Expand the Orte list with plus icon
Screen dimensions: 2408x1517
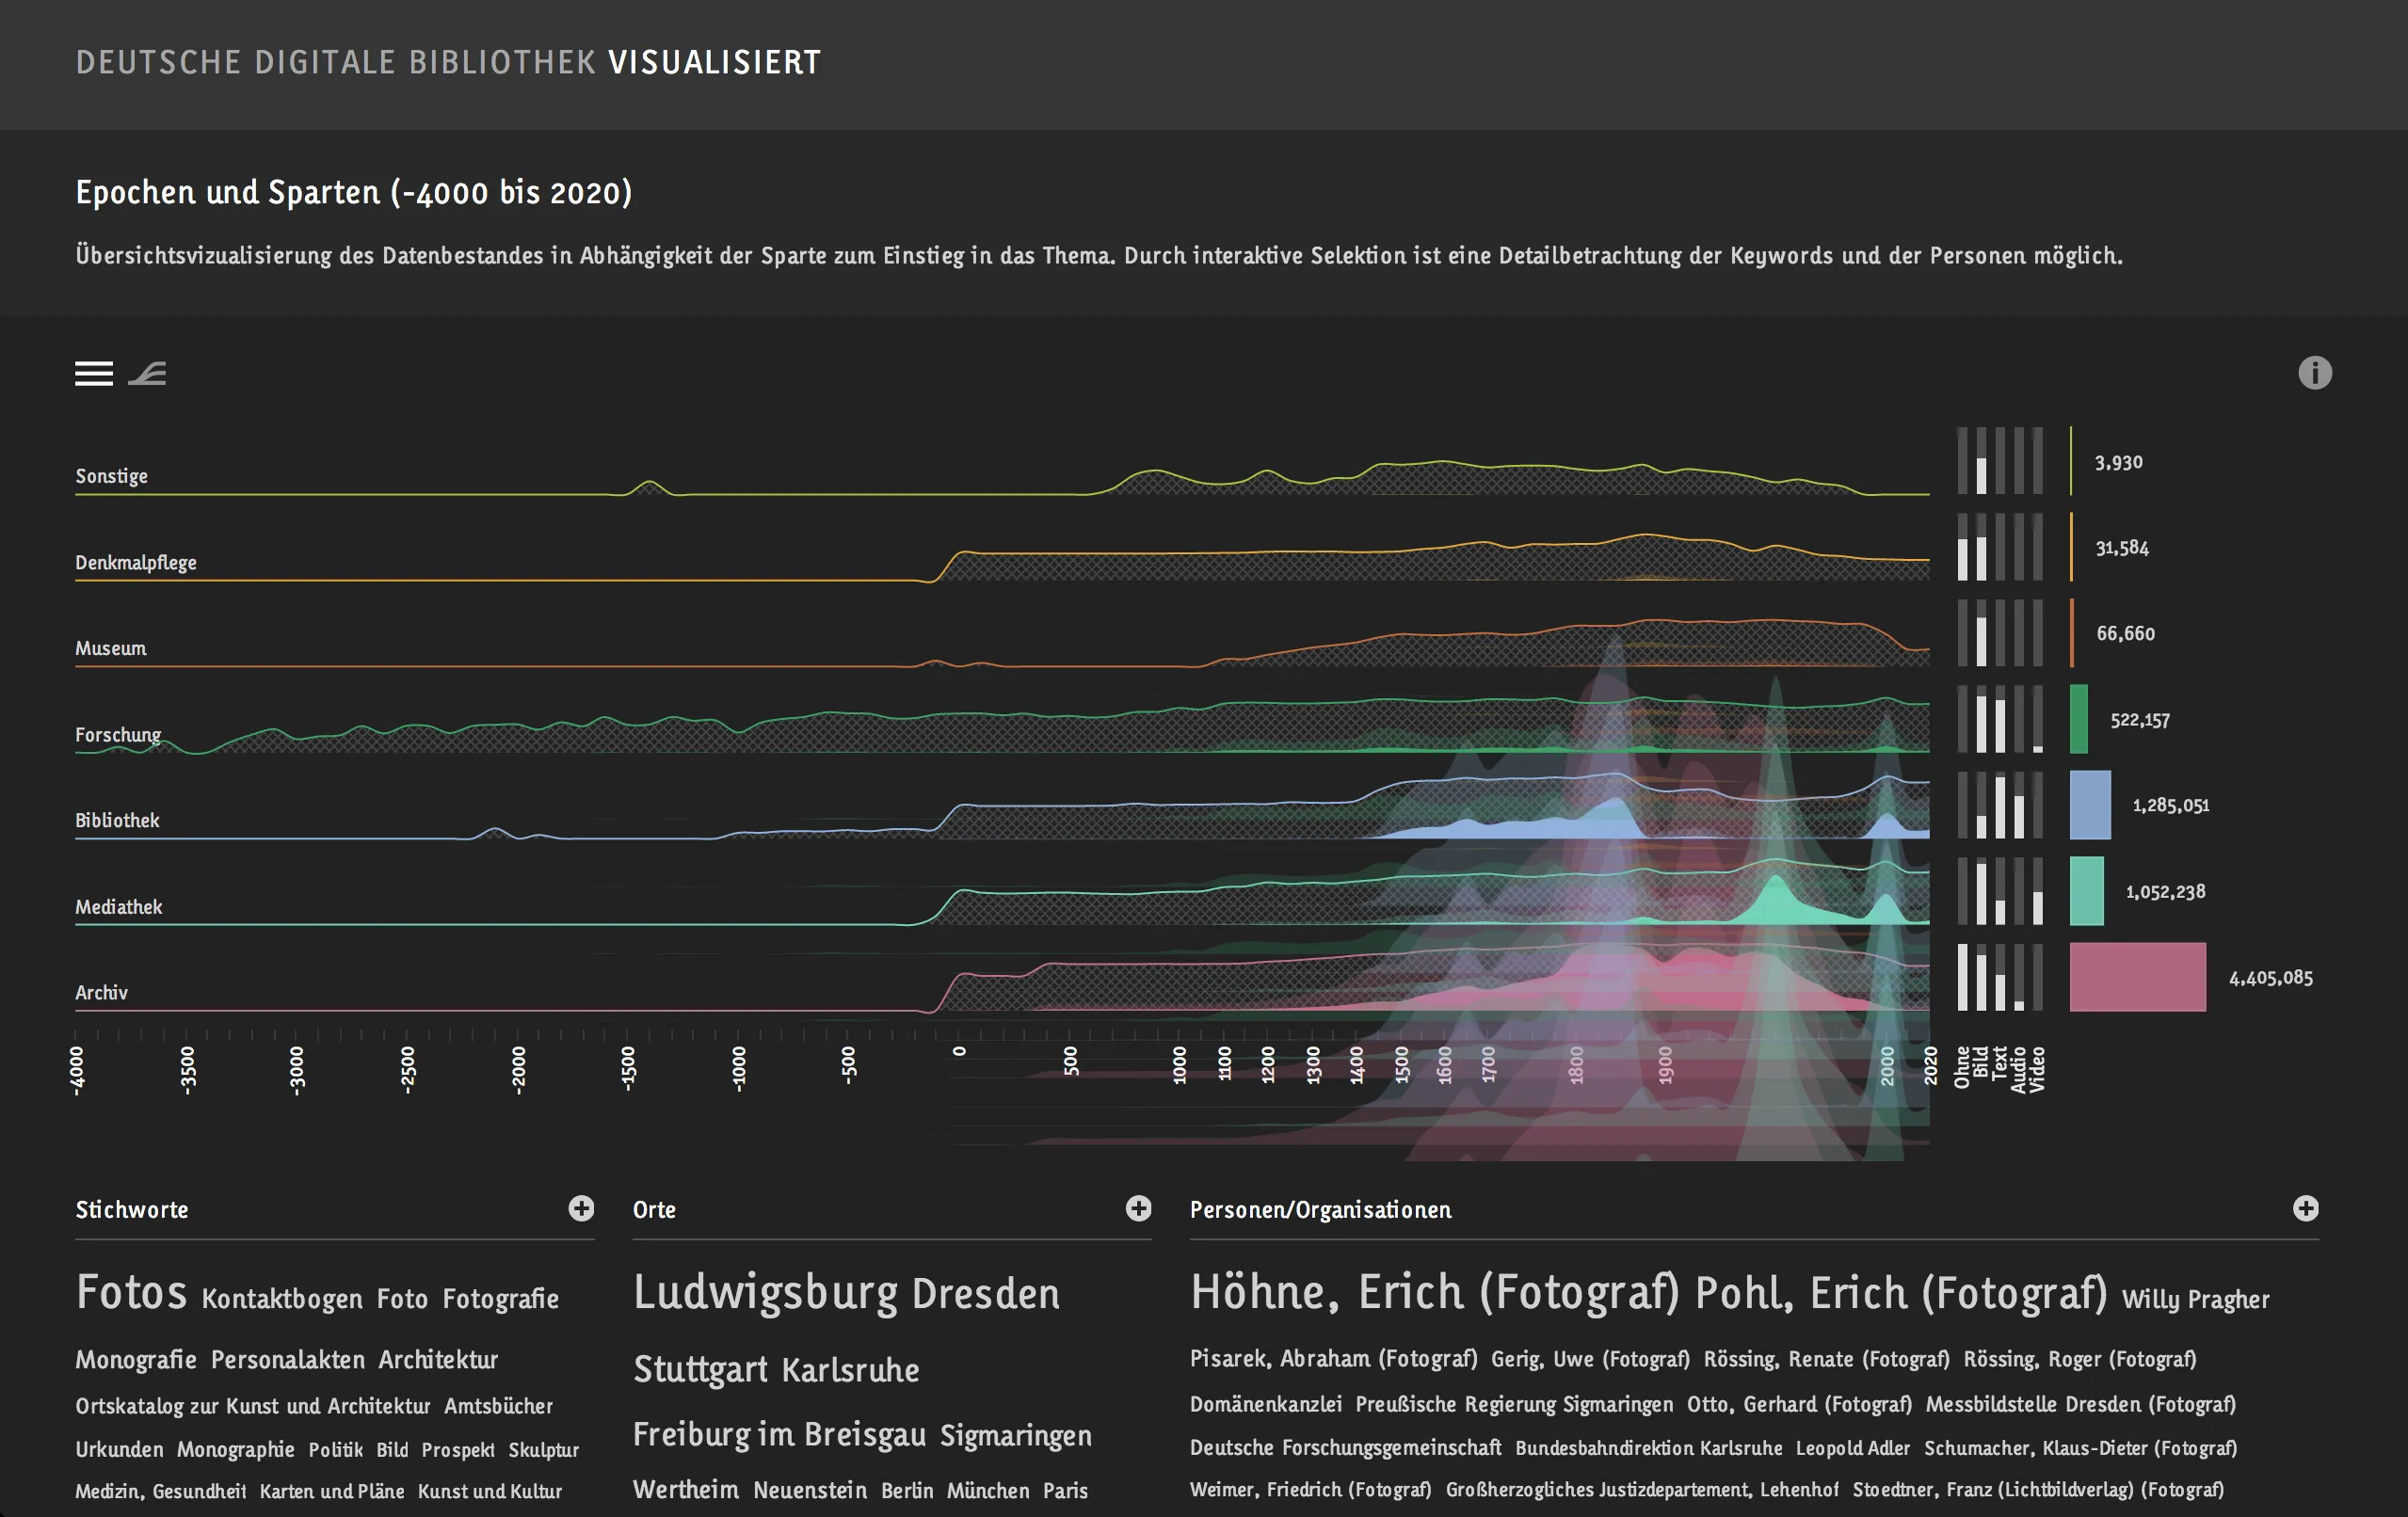coord(1138,1208)
